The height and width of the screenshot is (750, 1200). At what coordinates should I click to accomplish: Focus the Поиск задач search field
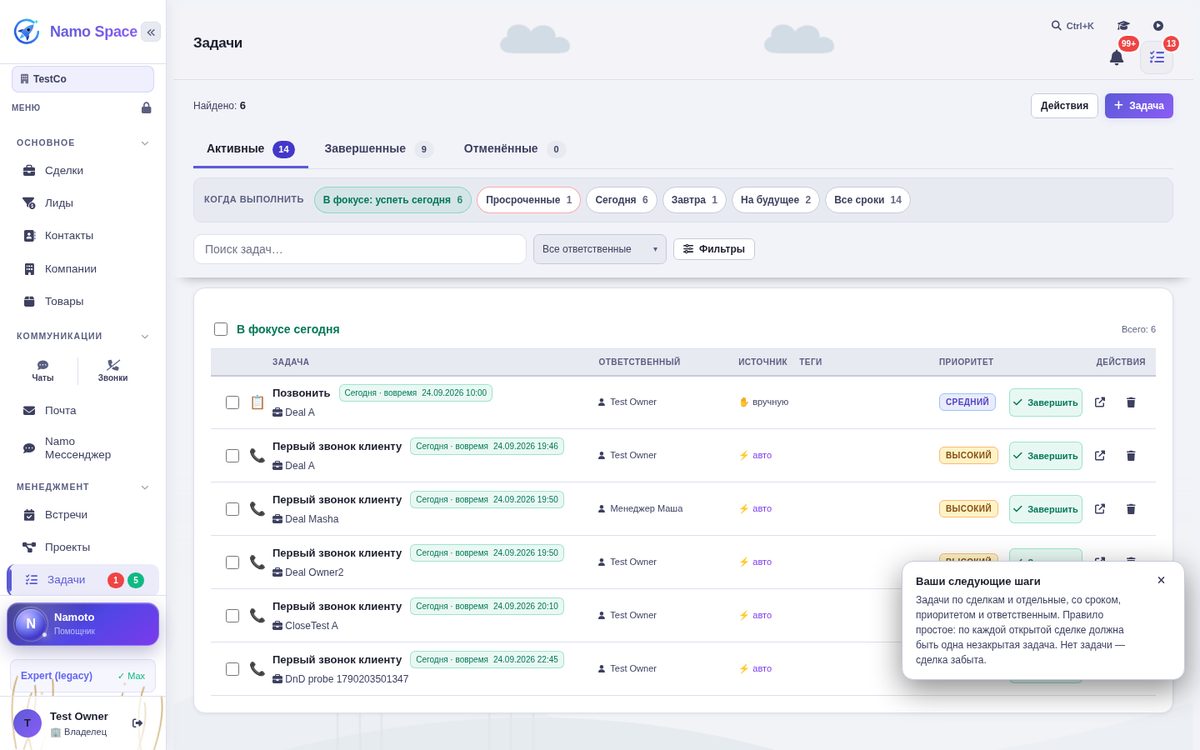coord(360,249)
